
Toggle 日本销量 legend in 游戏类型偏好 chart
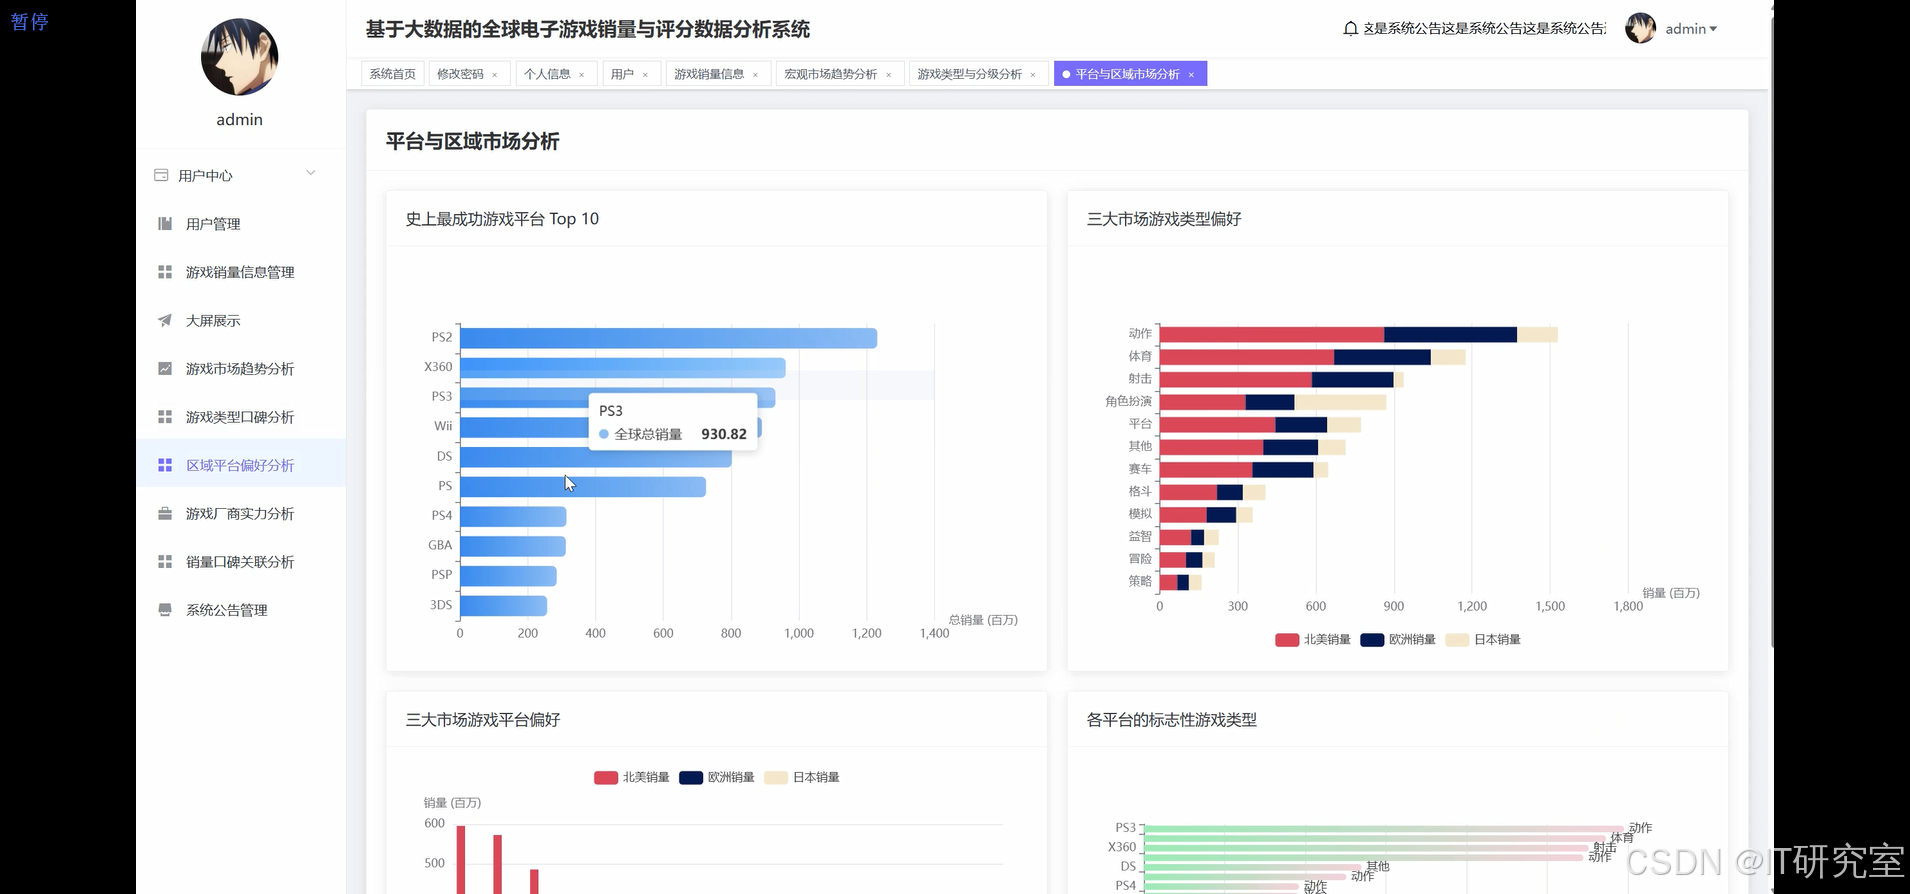(x=1482, y=640)
